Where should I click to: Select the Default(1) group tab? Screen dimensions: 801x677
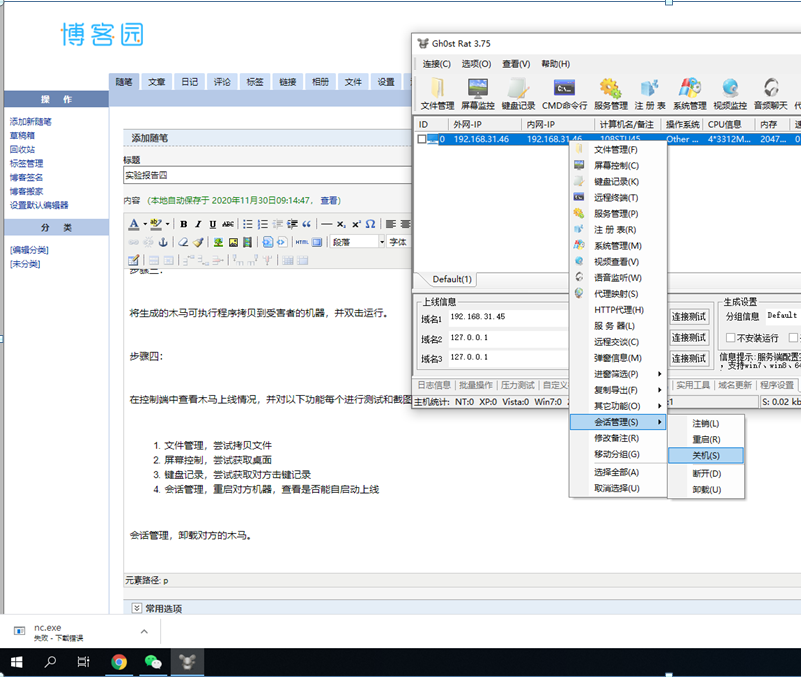click(x=452, y=279)
